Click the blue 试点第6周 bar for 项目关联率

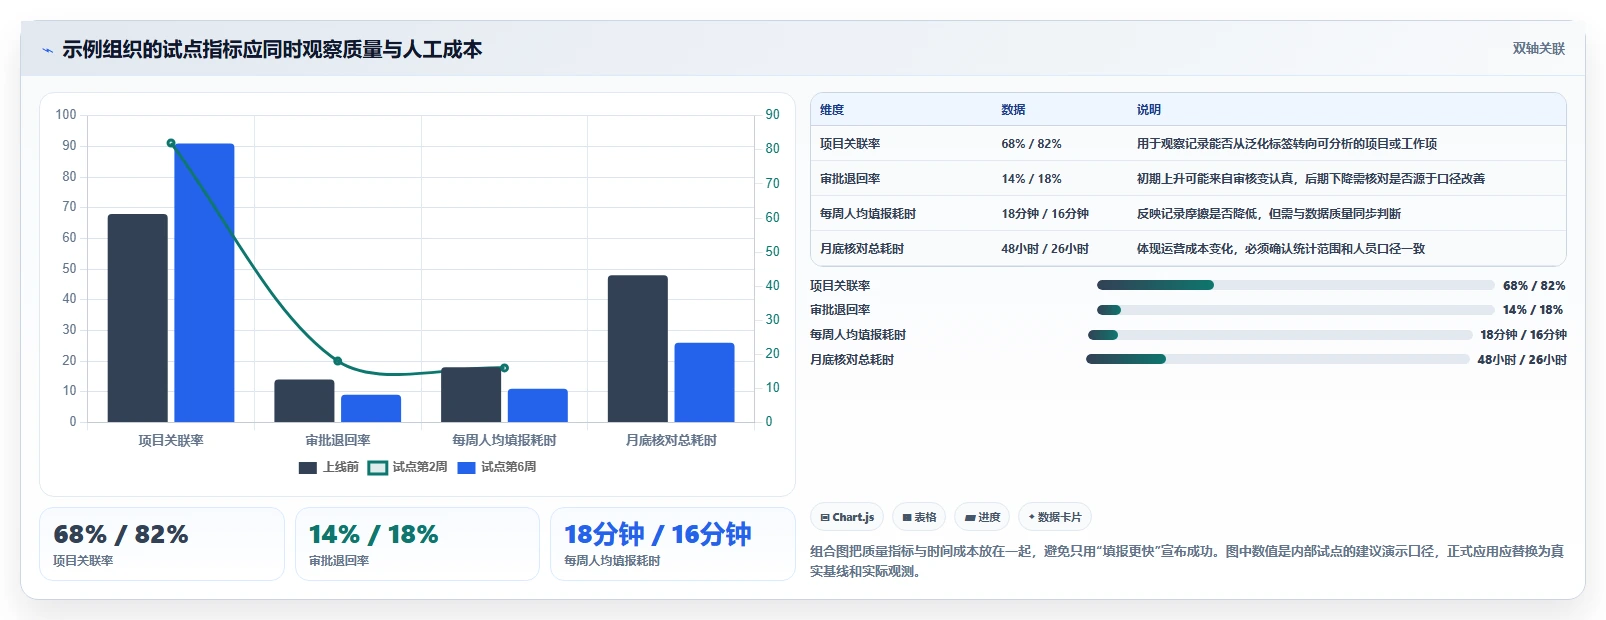pos(204,283)
